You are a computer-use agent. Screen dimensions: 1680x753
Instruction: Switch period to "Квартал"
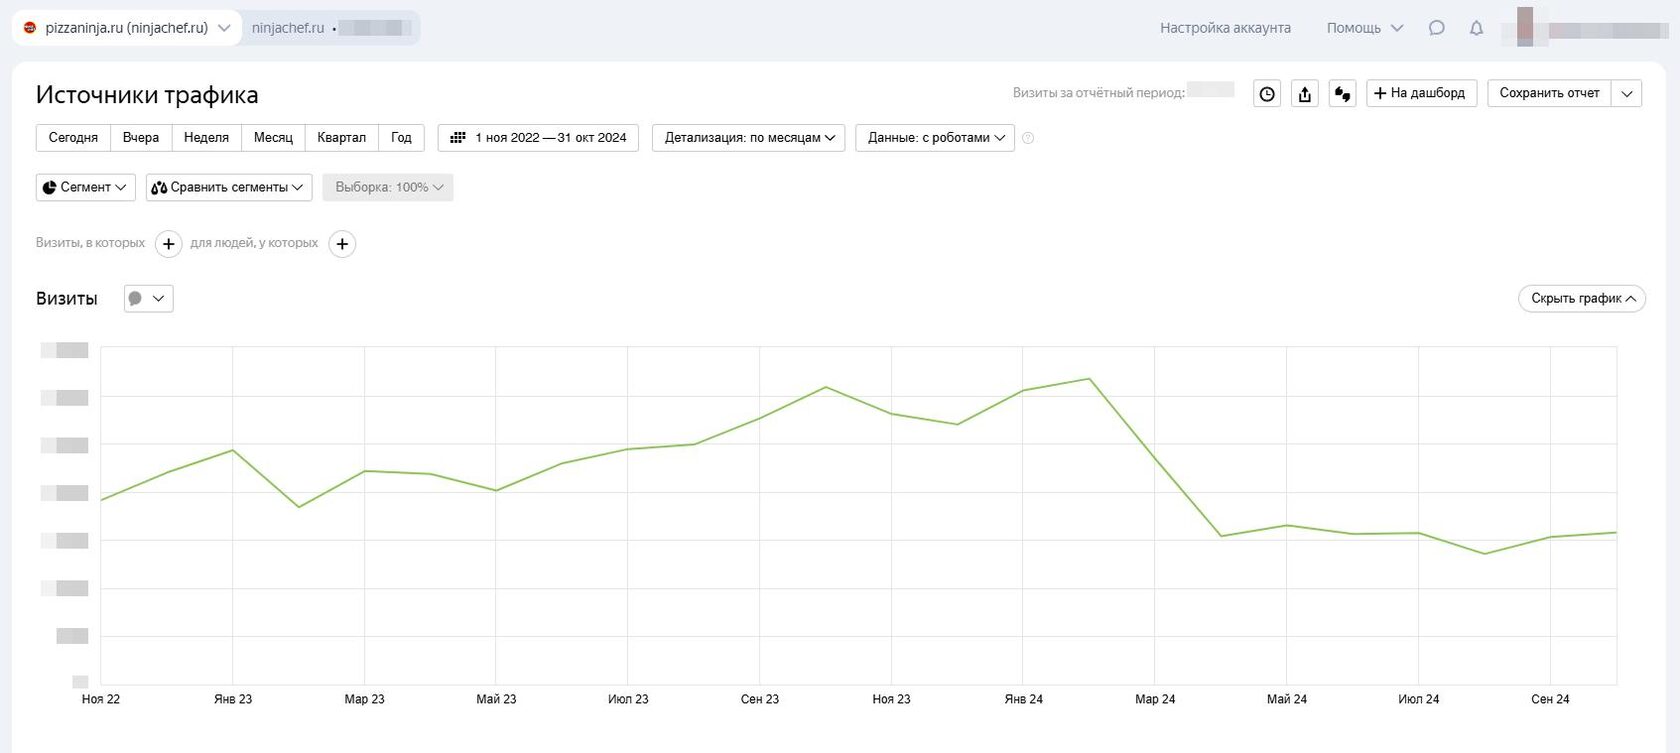coord(341,138)
